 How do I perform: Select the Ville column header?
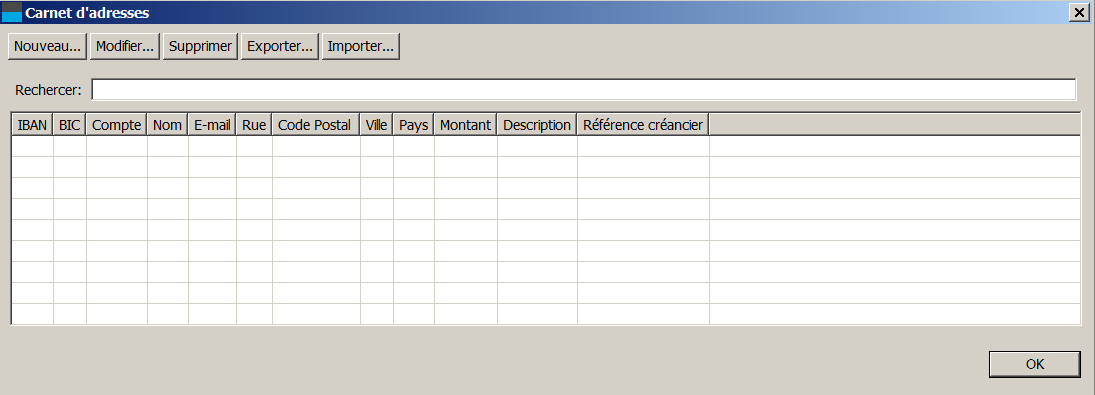pos(376,125)
